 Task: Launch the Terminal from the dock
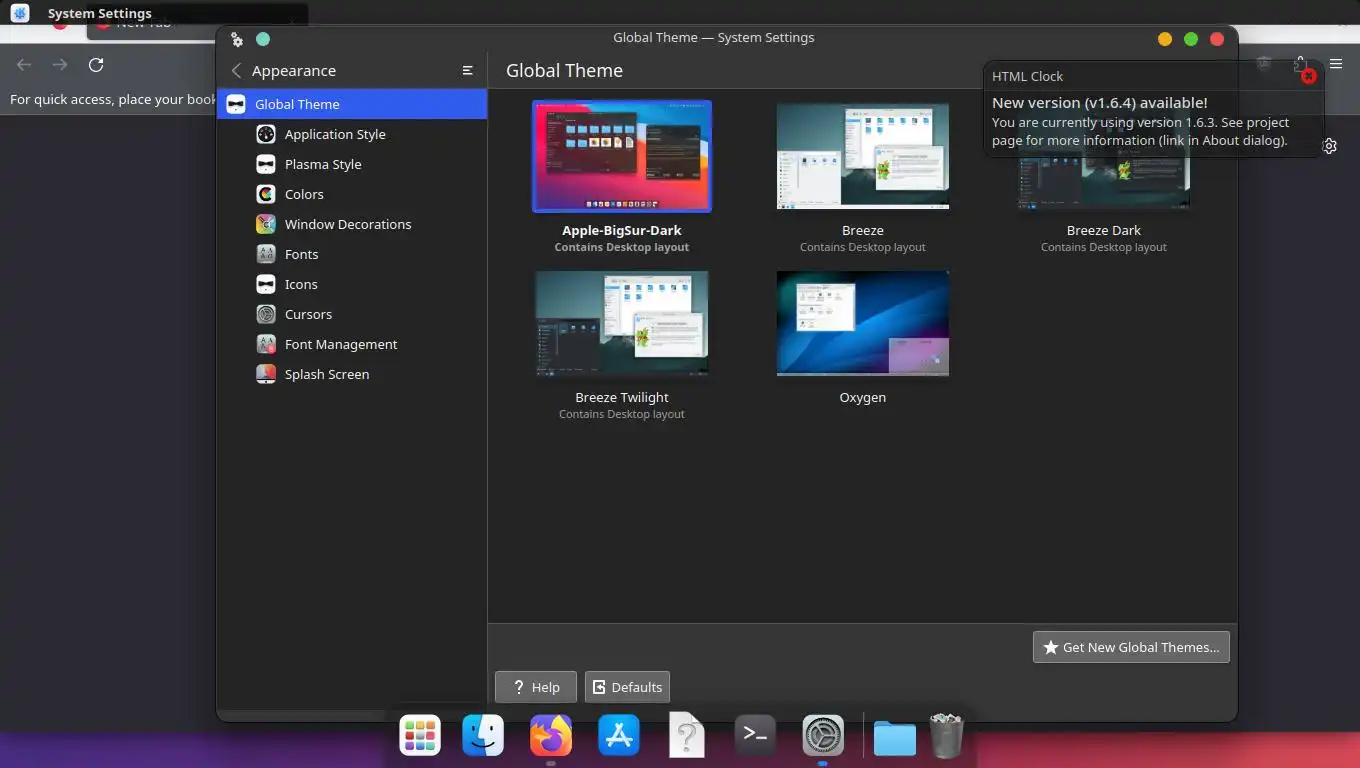(x=755, y=736)
